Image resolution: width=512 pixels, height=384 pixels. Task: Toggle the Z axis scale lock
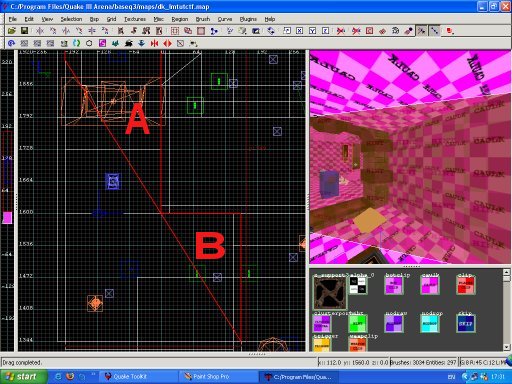pyautogui.click(x=325, y=31)
